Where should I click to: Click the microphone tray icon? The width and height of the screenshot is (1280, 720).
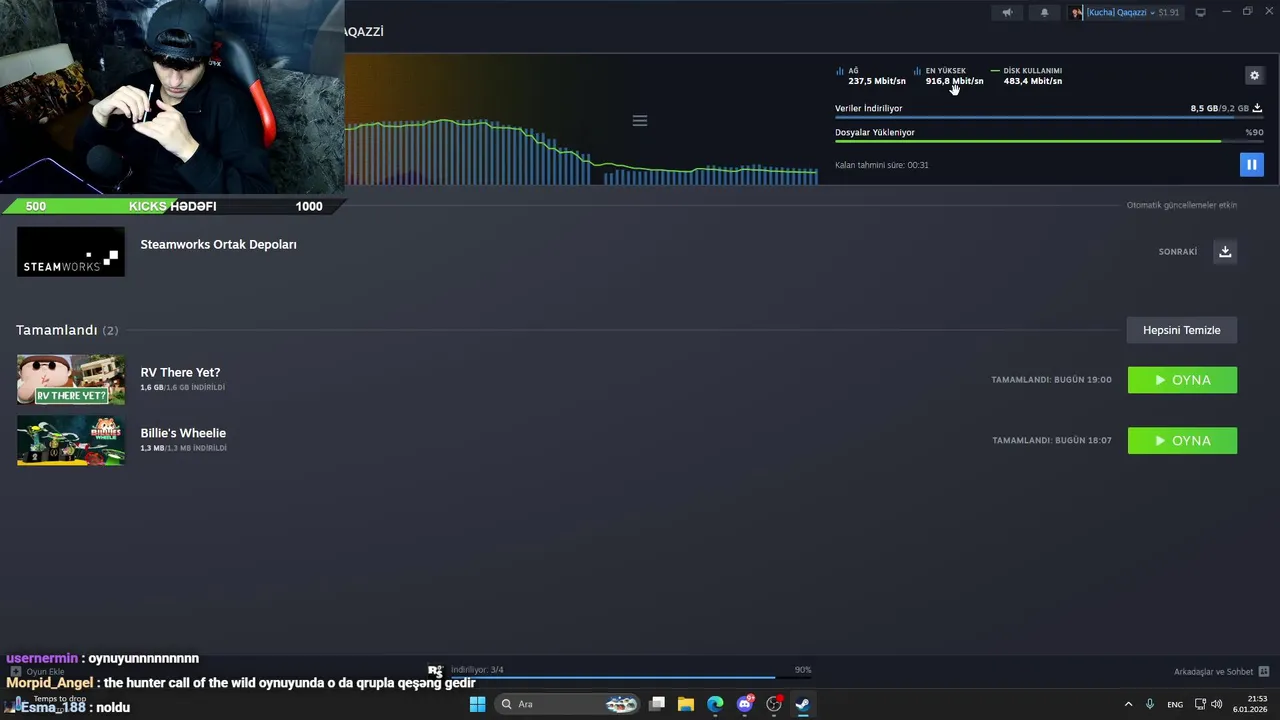point(1150,704)
